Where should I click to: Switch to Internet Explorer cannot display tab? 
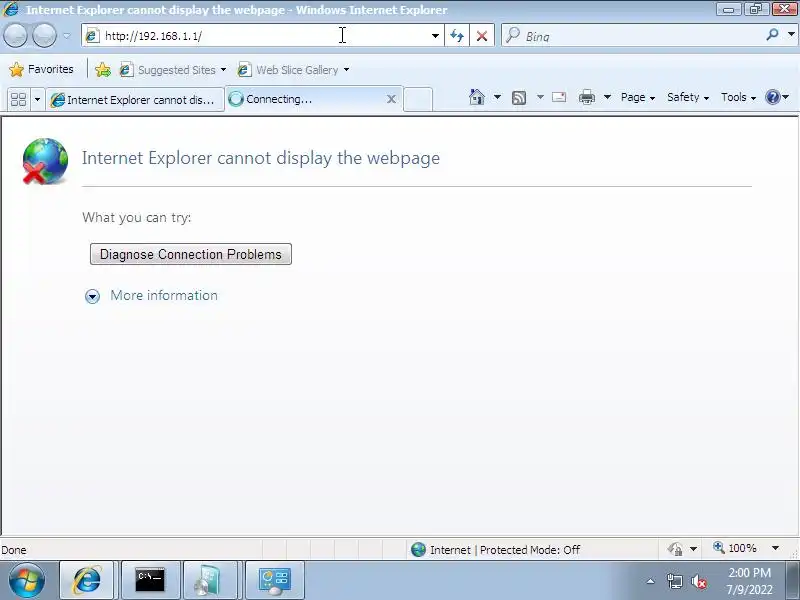135,99
